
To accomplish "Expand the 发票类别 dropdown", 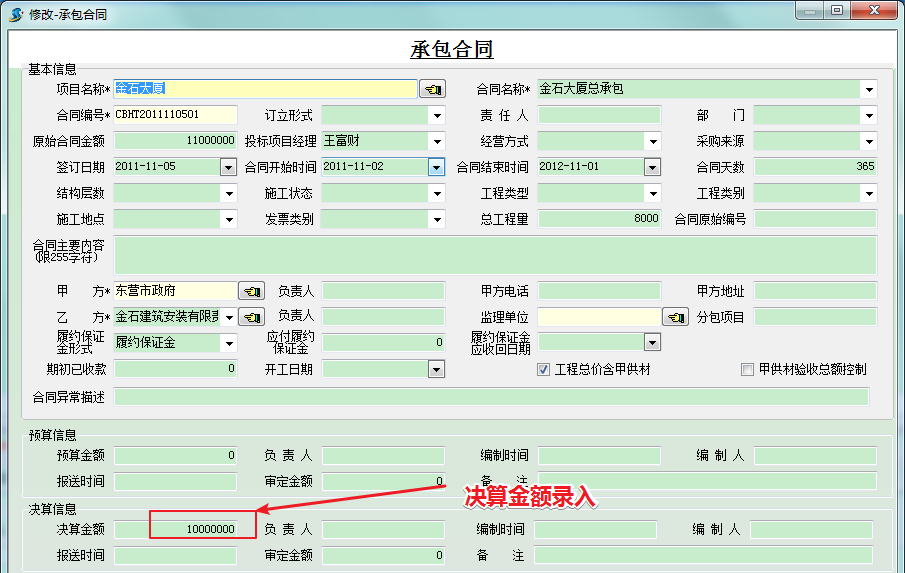I will (x=437, y=219).
